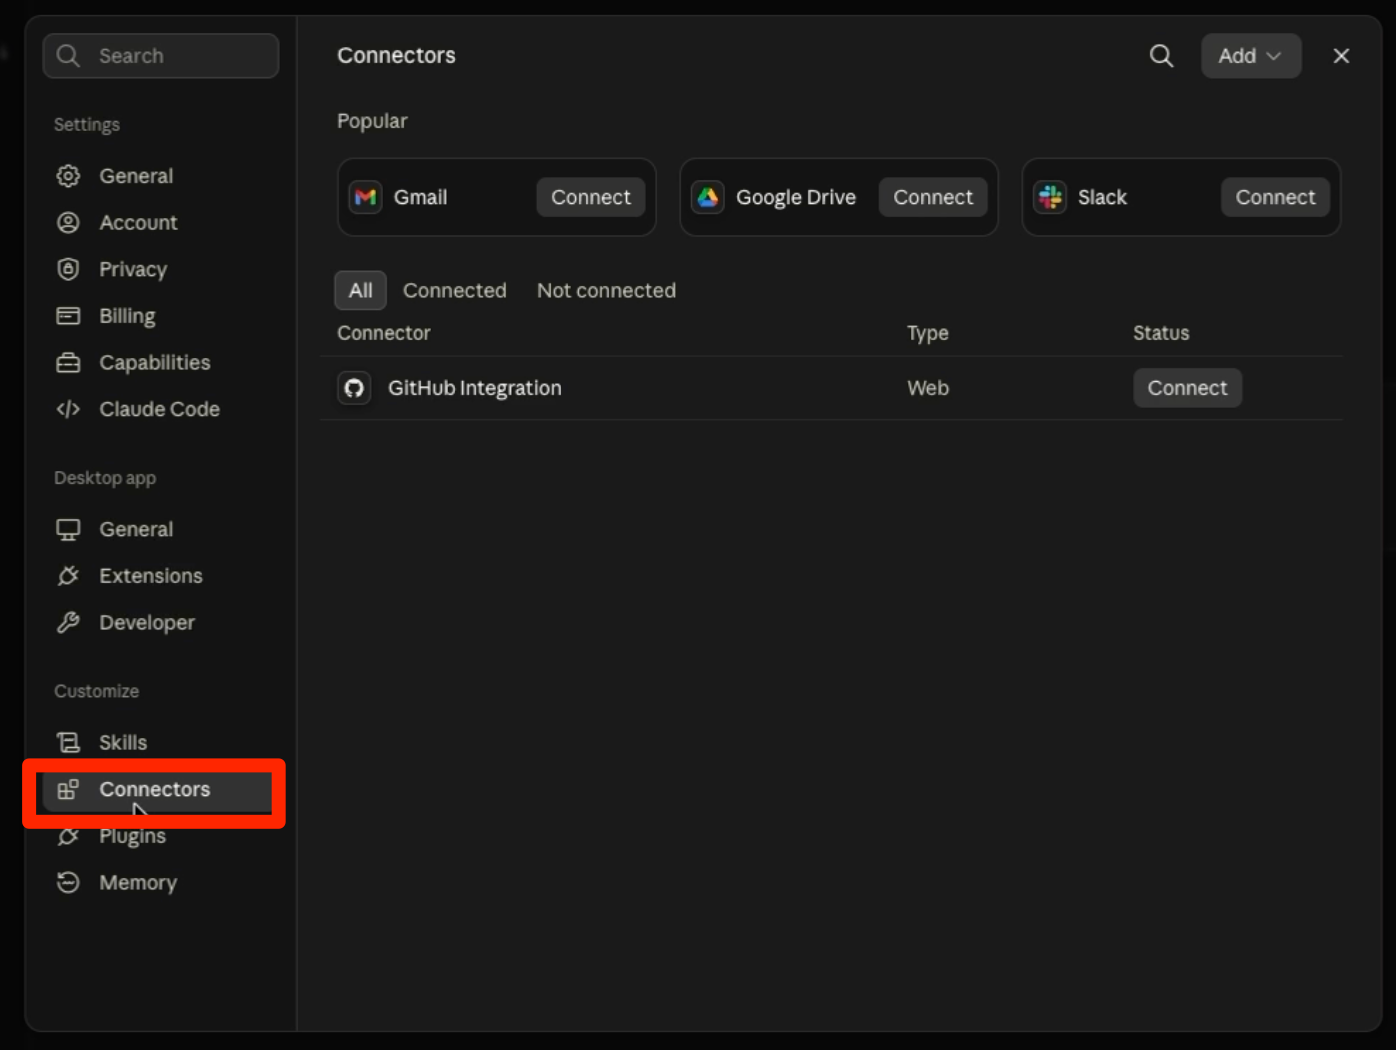Image resolution: width=1396 pixels, height=1050 pixels.
Task: Click the Gmail logo icon
Action: [366, 197]
